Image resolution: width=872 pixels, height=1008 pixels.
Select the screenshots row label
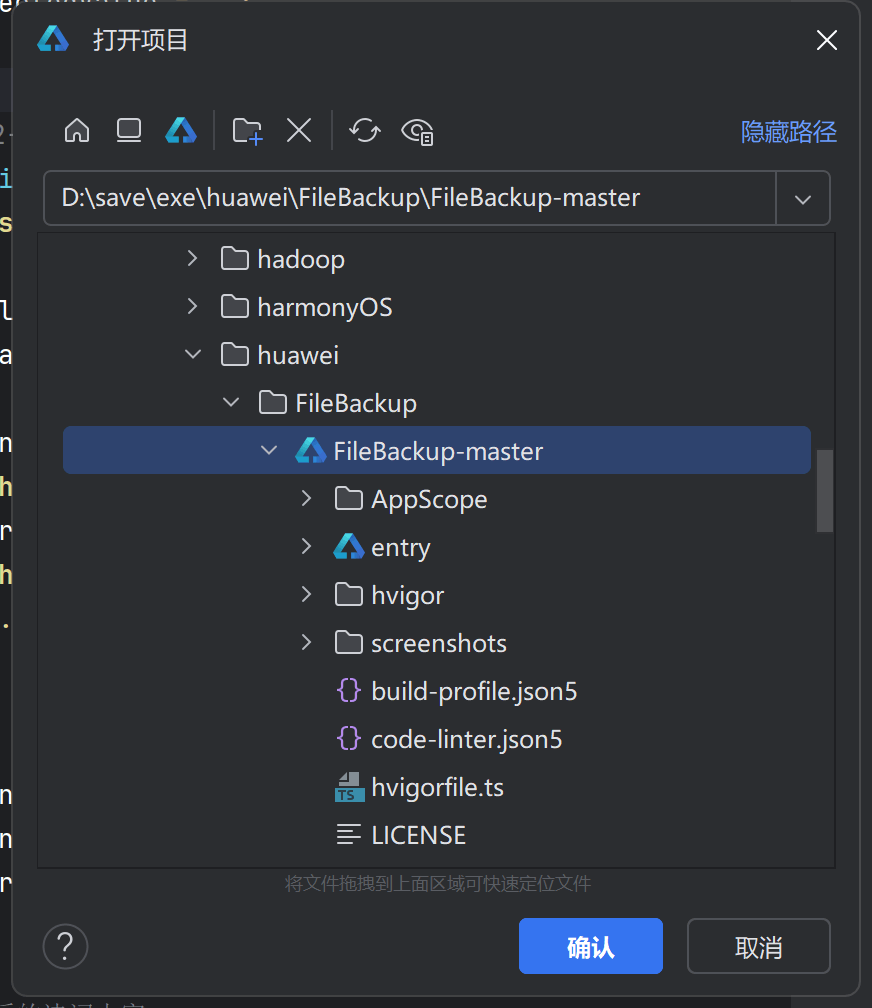[439, 643]
